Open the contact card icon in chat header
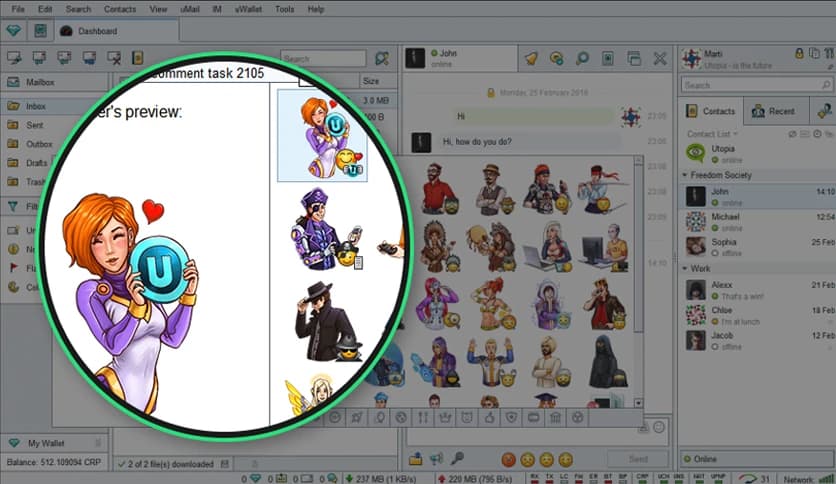 pos(608,58)
